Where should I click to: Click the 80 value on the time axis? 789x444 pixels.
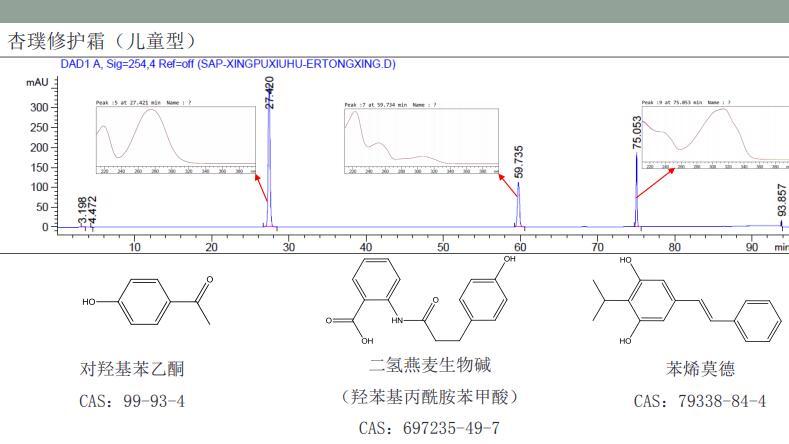675,247
